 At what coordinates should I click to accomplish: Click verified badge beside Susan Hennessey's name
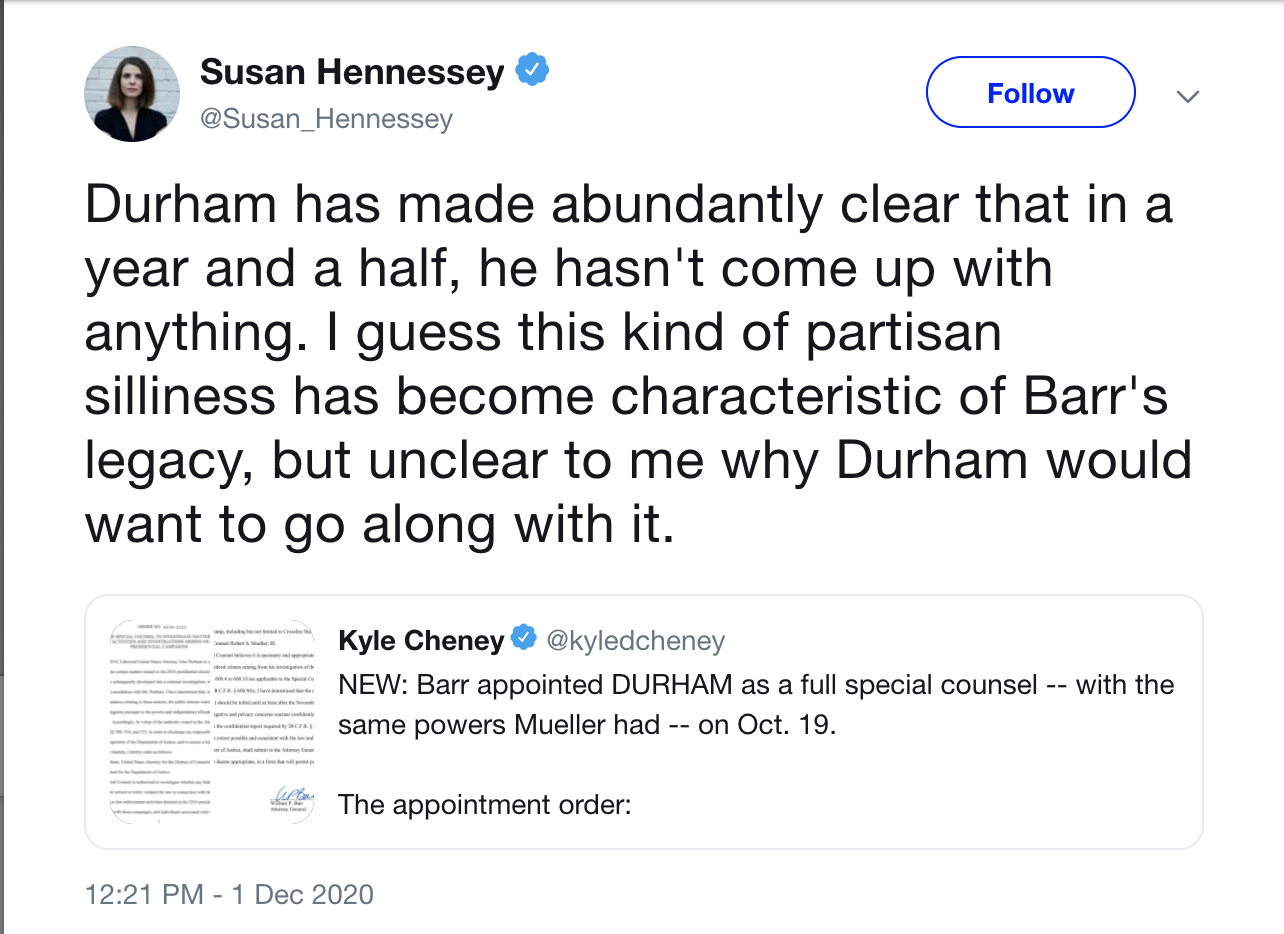531,72
